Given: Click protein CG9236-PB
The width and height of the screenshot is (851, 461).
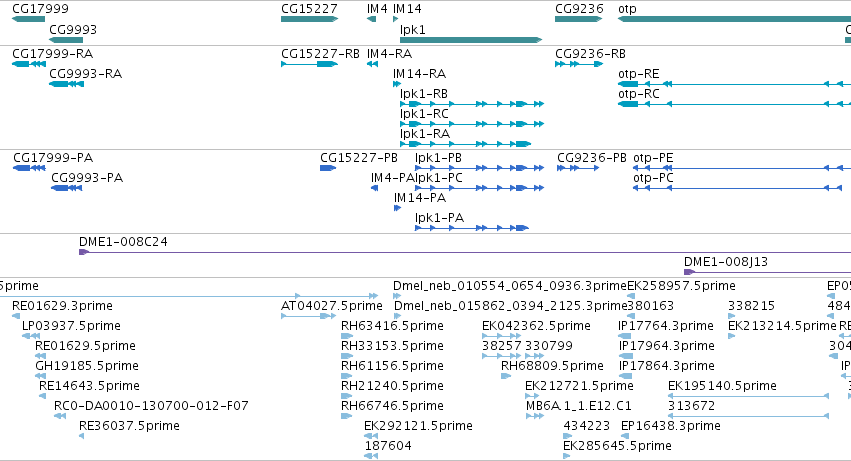Looking at the screenshot, I should [x=592, y=158].
